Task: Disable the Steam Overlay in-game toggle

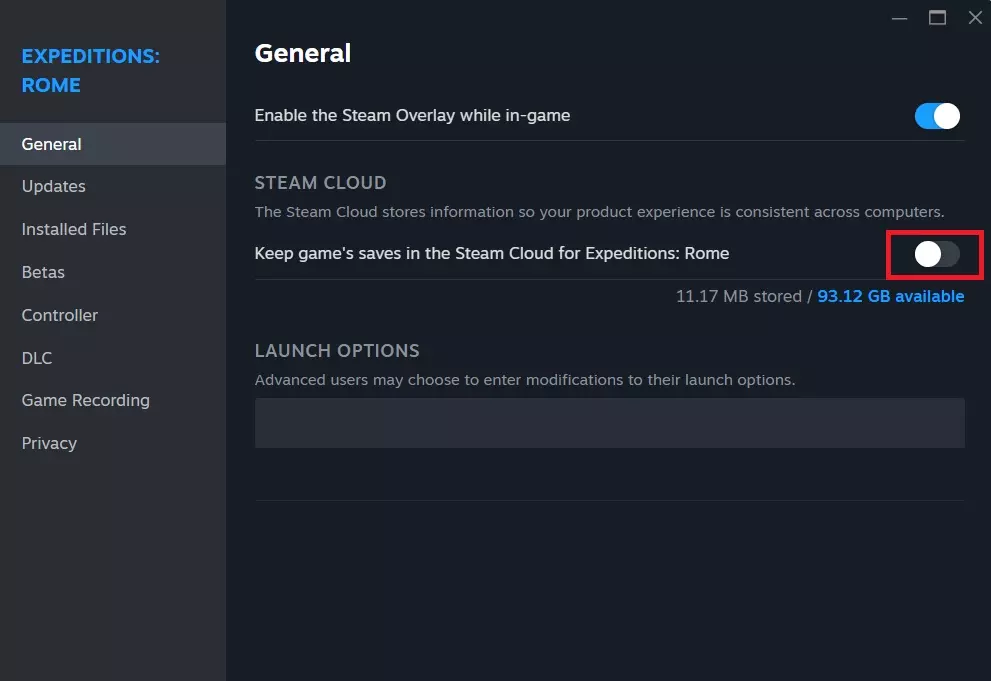Action: 937,116
